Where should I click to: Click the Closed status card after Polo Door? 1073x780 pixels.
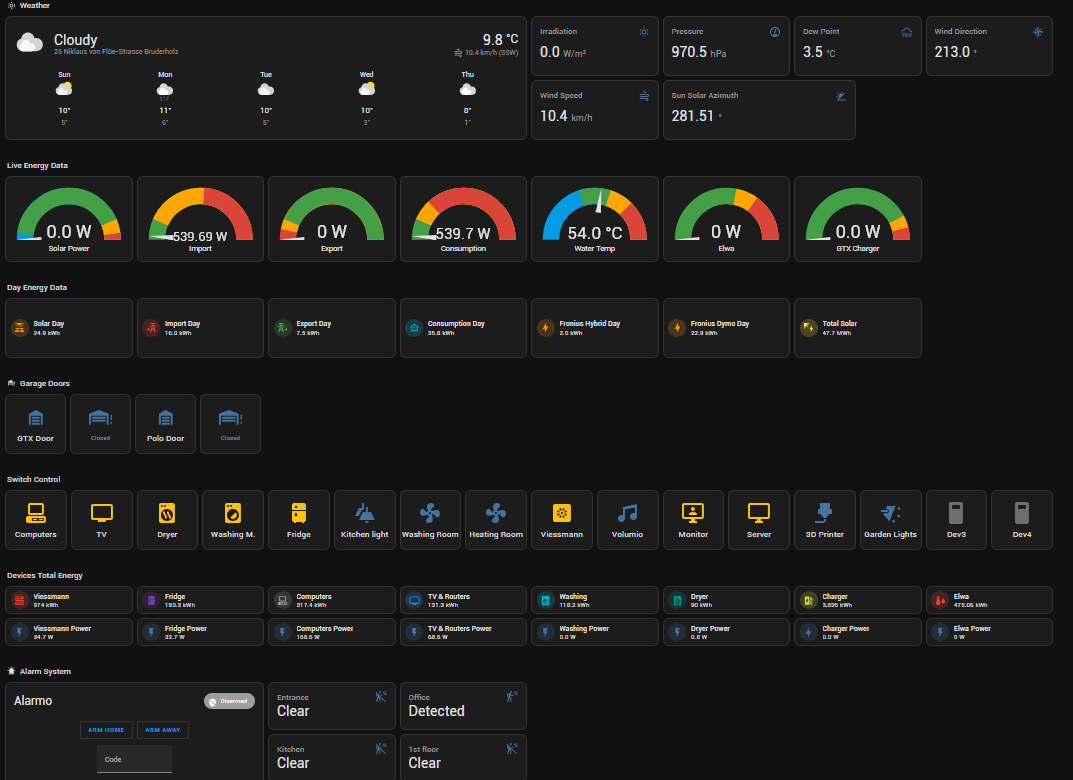[x=231, y=424]
